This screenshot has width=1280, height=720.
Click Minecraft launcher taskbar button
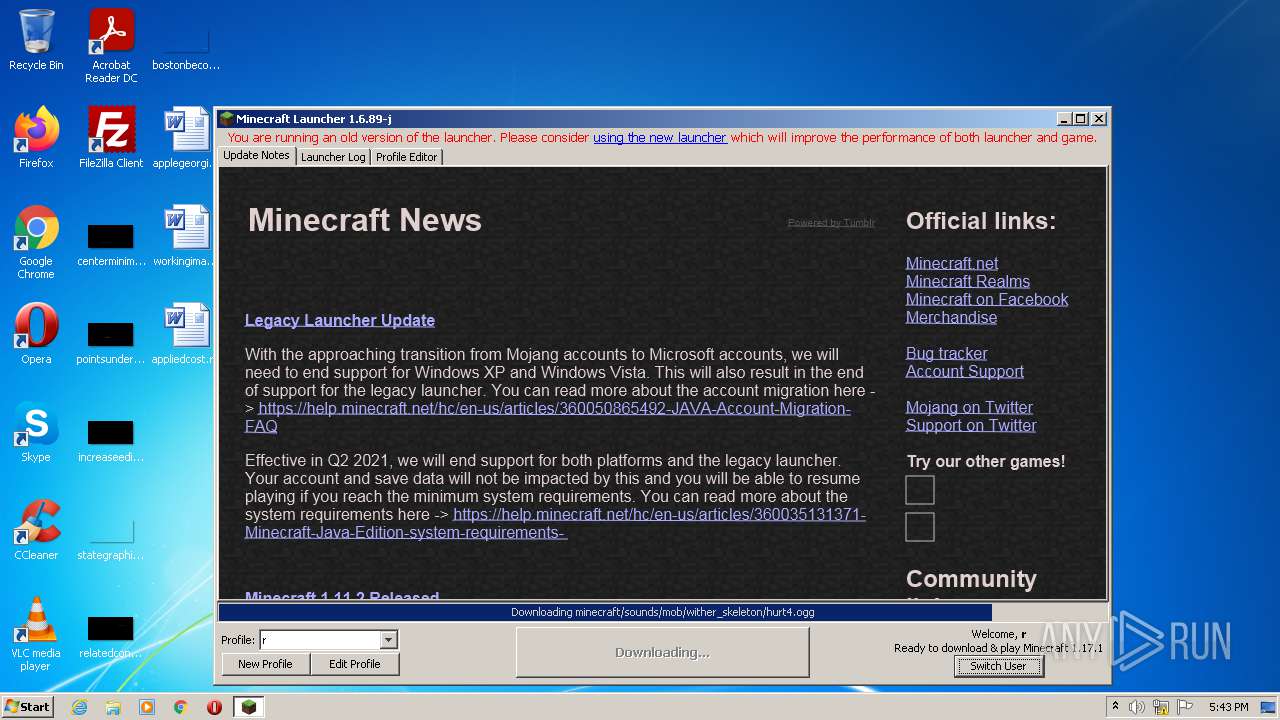(249, 707)
